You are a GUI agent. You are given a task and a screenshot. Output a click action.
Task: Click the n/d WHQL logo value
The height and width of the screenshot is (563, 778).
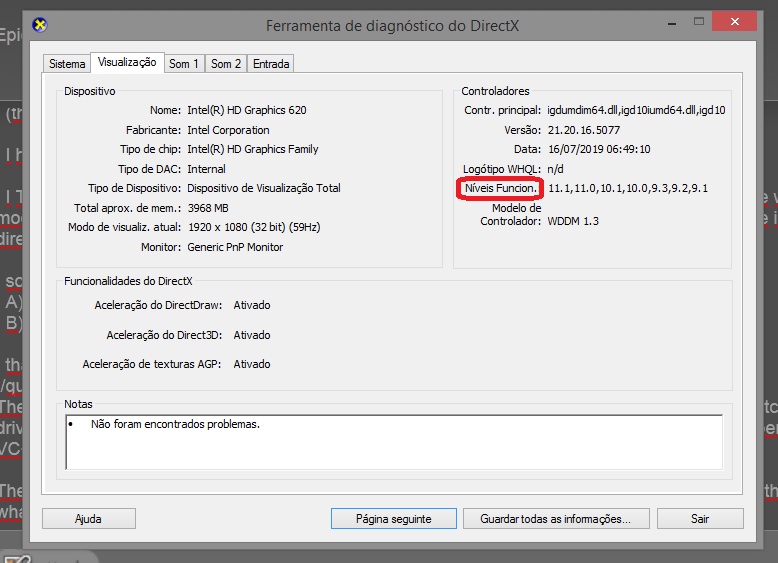coord(555,169)
